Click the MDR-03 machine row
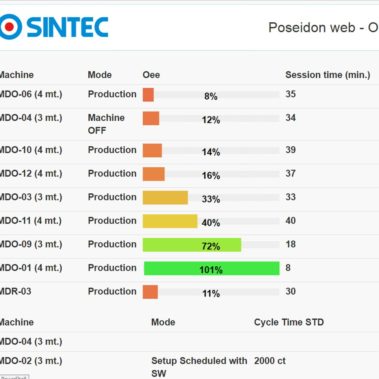 pyautogui.click(x=189, y=292)
